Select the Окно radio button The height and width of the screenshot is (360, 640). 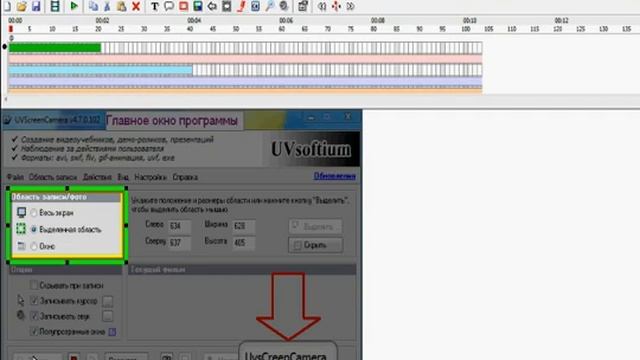34,246
